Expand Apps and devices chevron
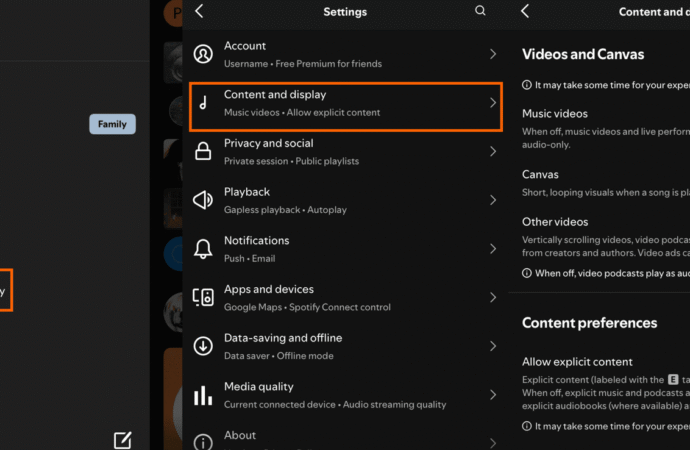The image size is (690, 450). coord(492,297)
